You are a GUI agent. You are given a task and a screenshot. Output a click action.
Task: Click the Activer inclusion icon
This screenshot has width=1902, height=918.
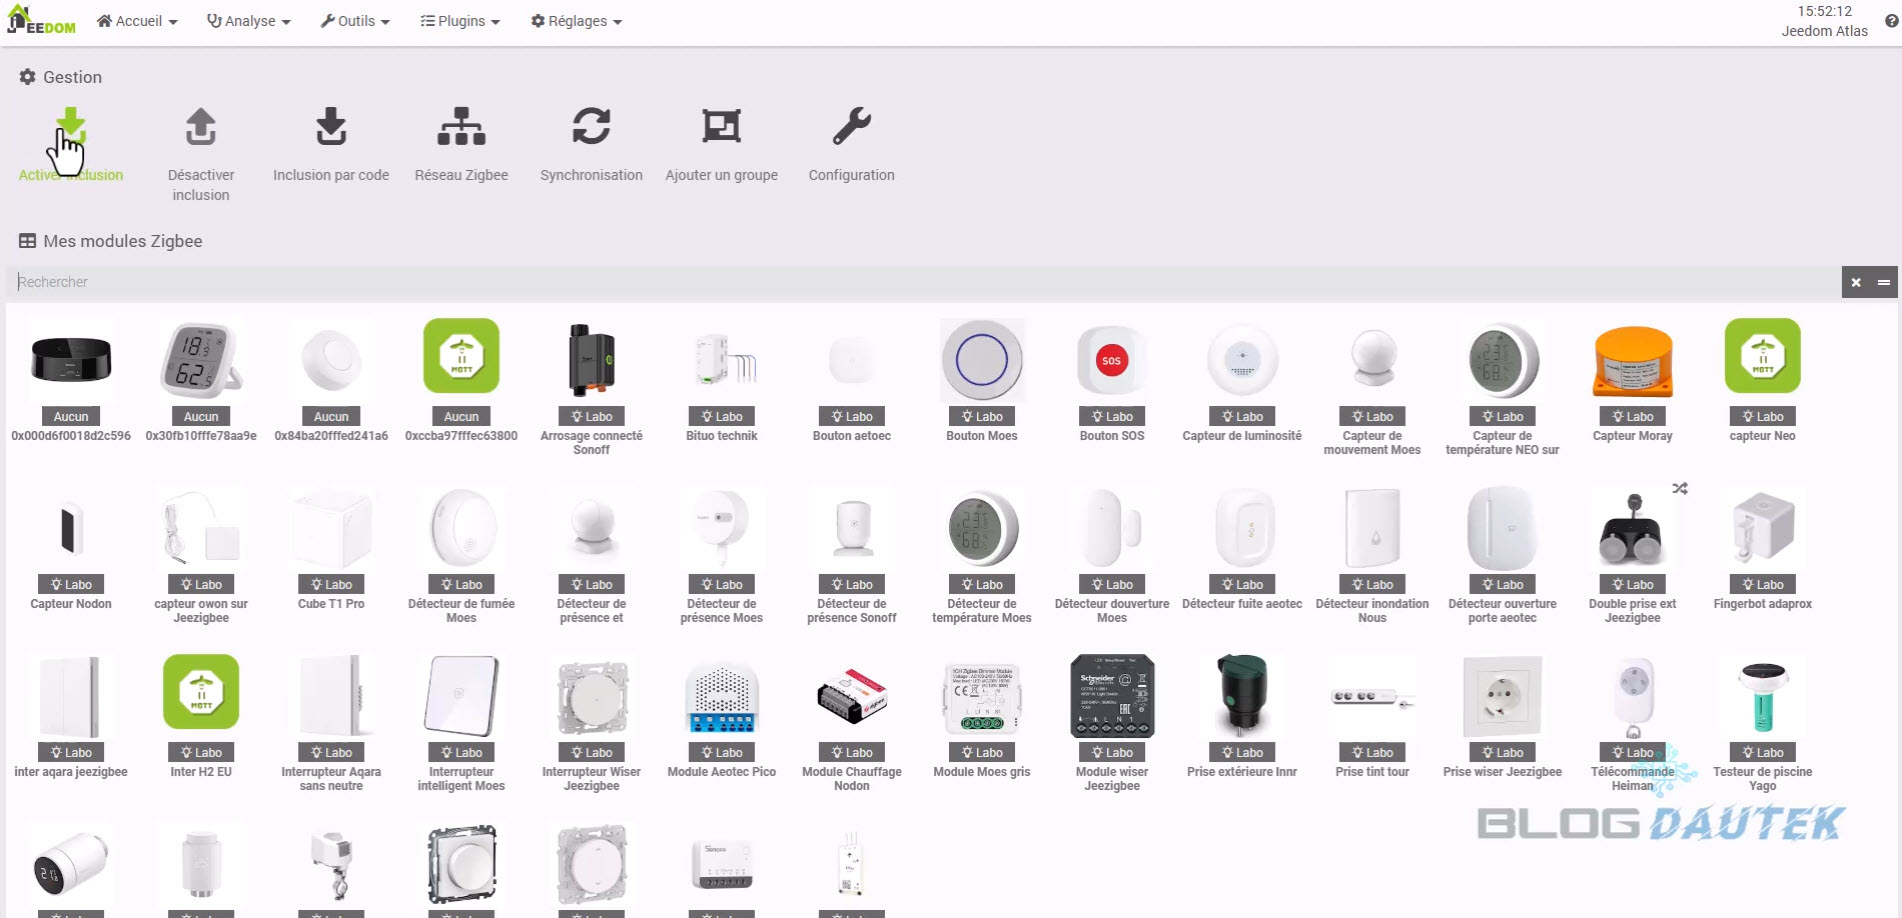click(70, 129)
